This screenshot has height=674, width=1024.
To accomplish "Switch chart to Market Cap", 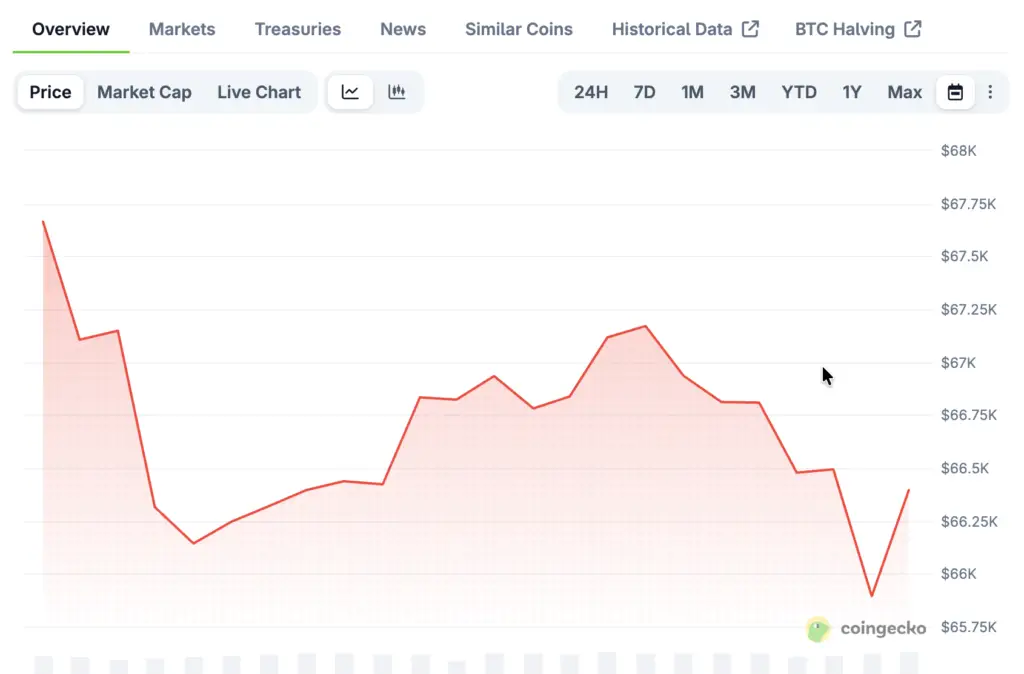I will (x=144, y=92).
